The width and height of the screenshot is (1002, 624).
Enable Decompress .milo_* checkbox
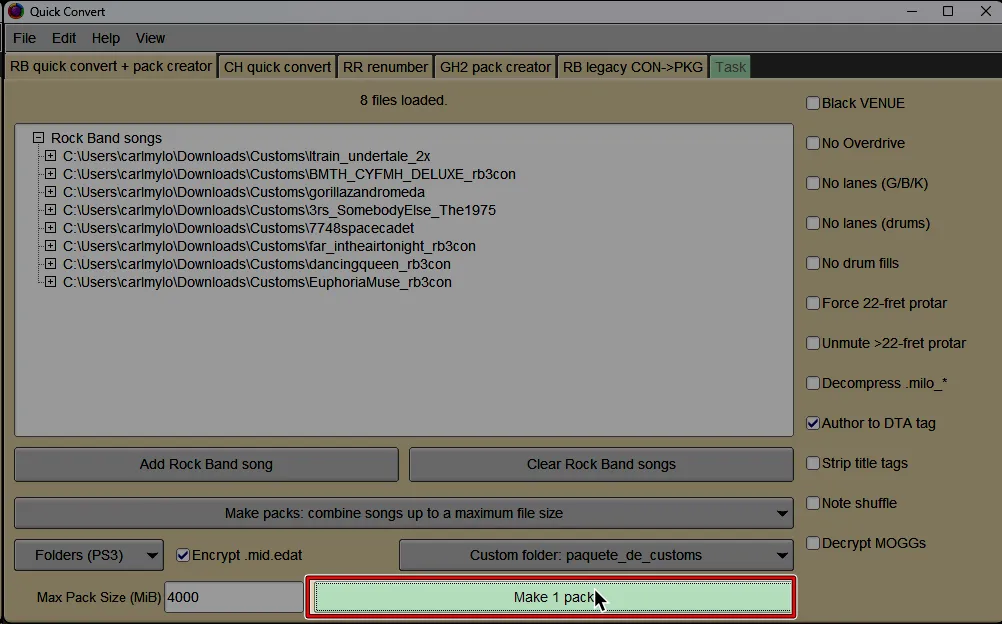click(x=813, y=383)
